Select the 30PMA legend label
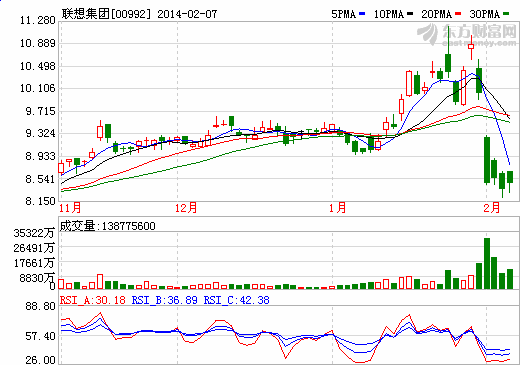This screenshot has width=520, height=365. 485,14
